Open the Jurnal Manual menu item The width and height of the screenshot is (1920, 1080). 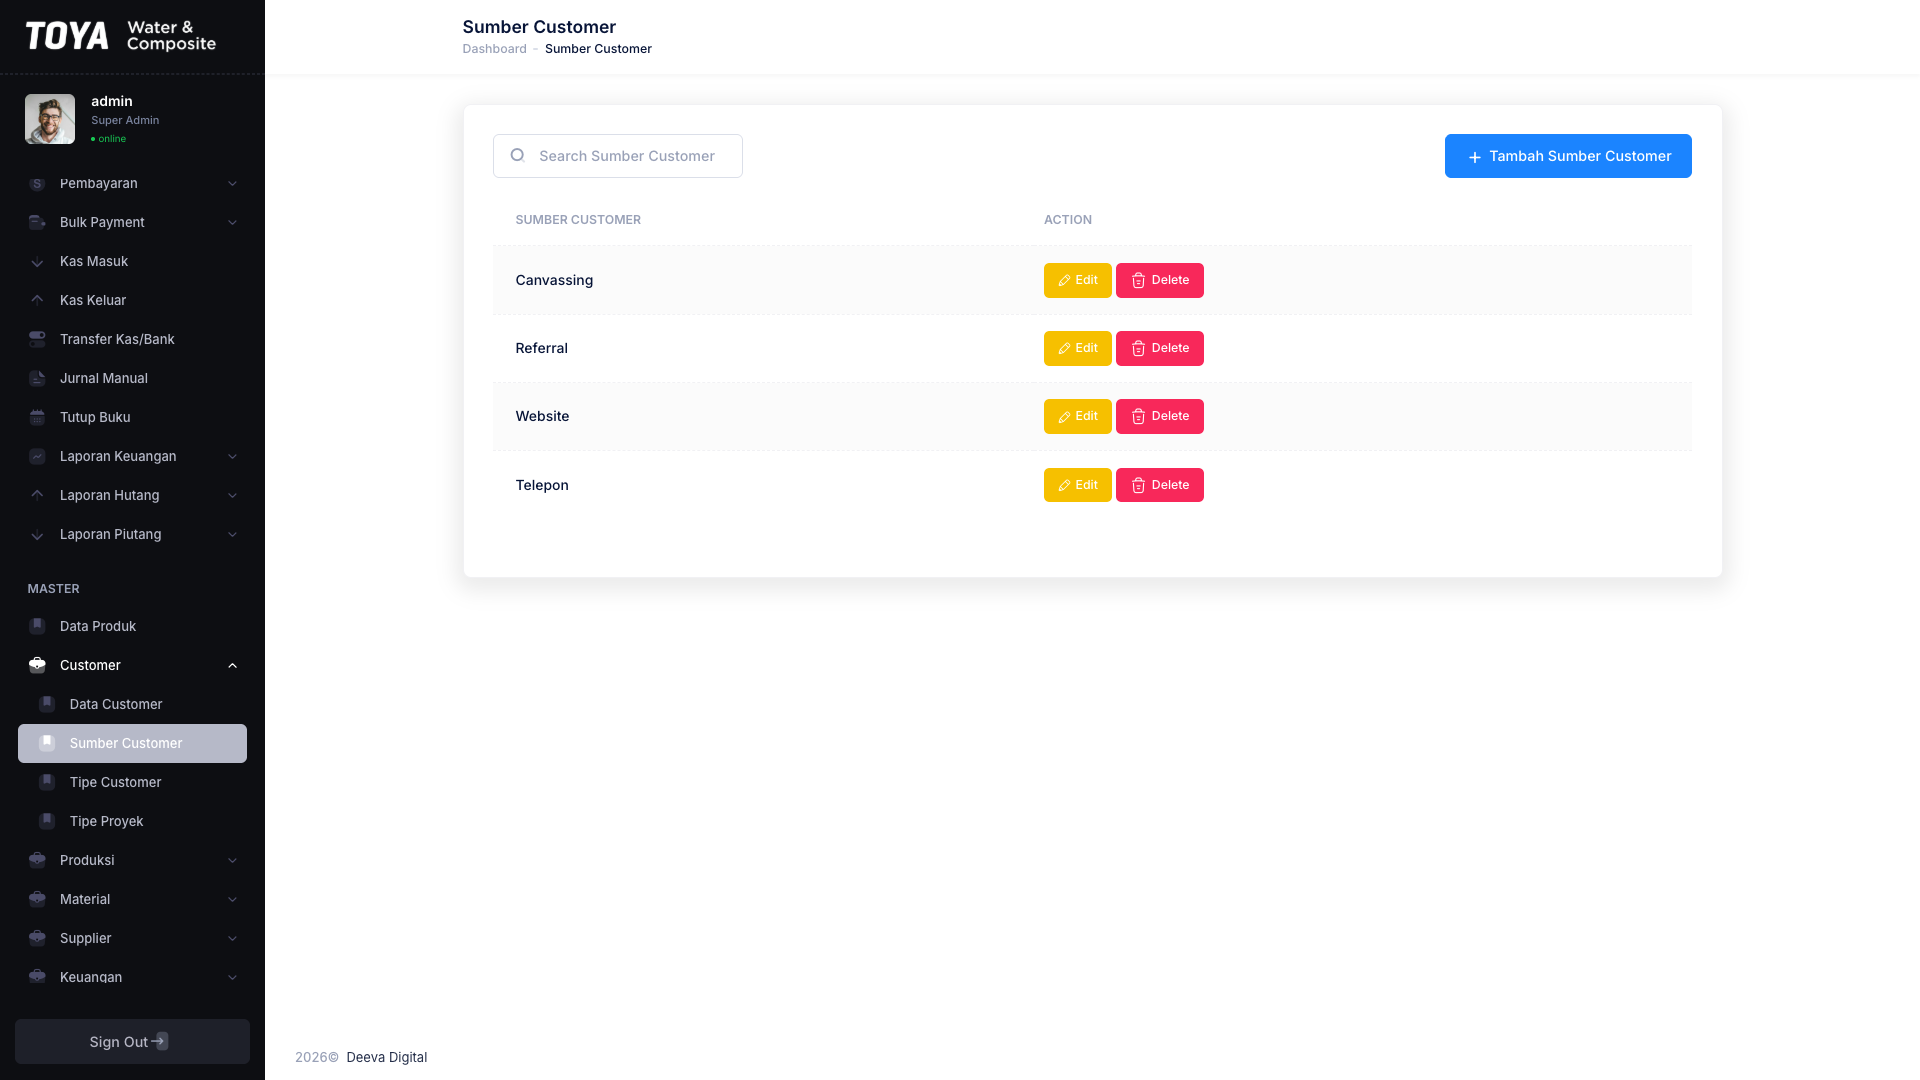click(132, 378)
